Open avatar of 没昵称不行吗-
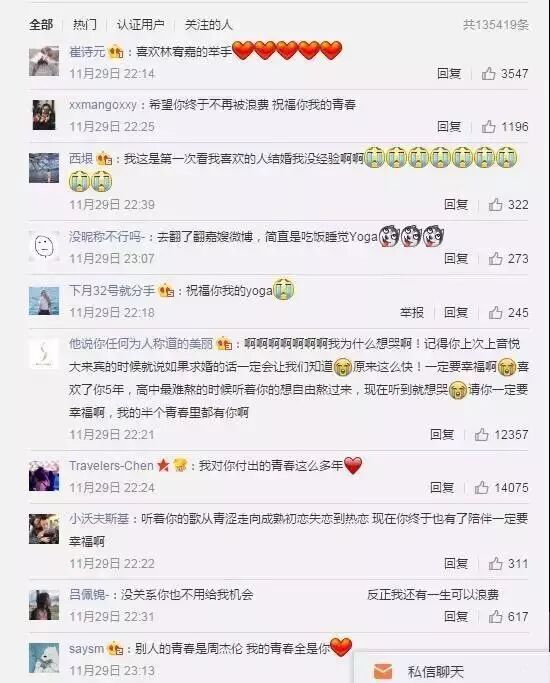The width and height of the screenshot is (550, 683). (44, 247)
